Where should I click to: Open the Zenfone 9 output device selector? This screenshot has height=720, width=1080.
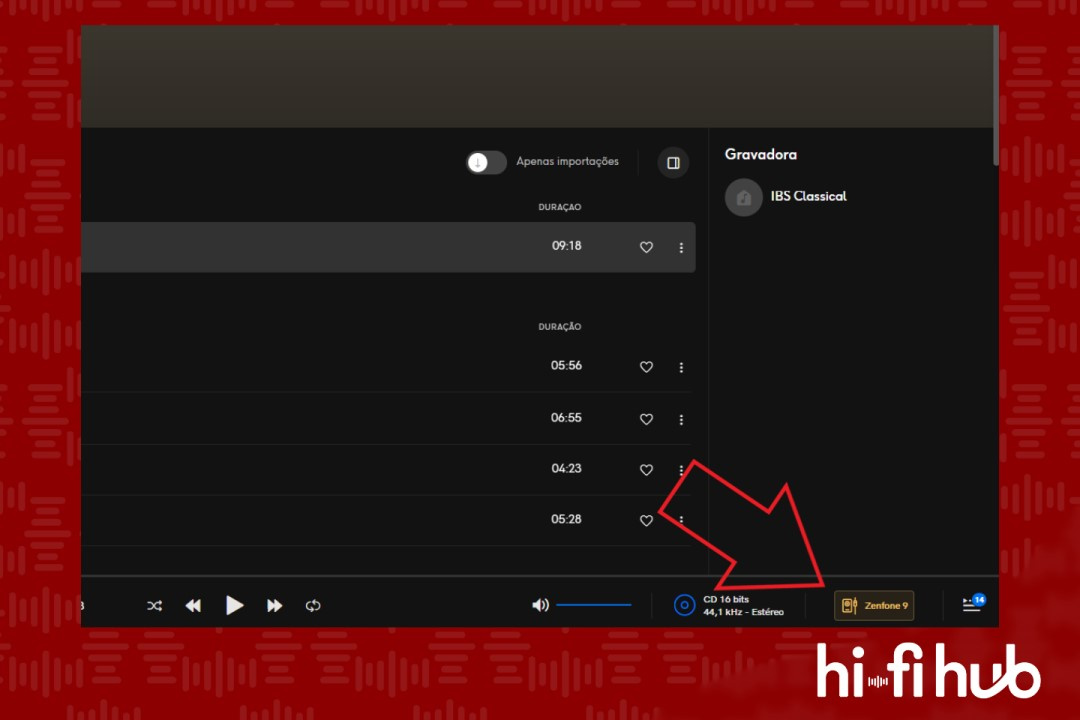click(874, 605)
